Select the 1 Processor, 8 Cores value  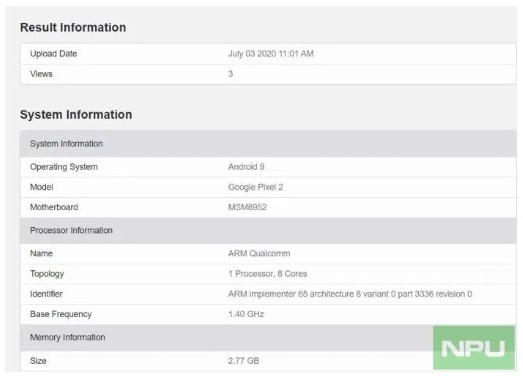pyautogui.click(x=268, y=274)
